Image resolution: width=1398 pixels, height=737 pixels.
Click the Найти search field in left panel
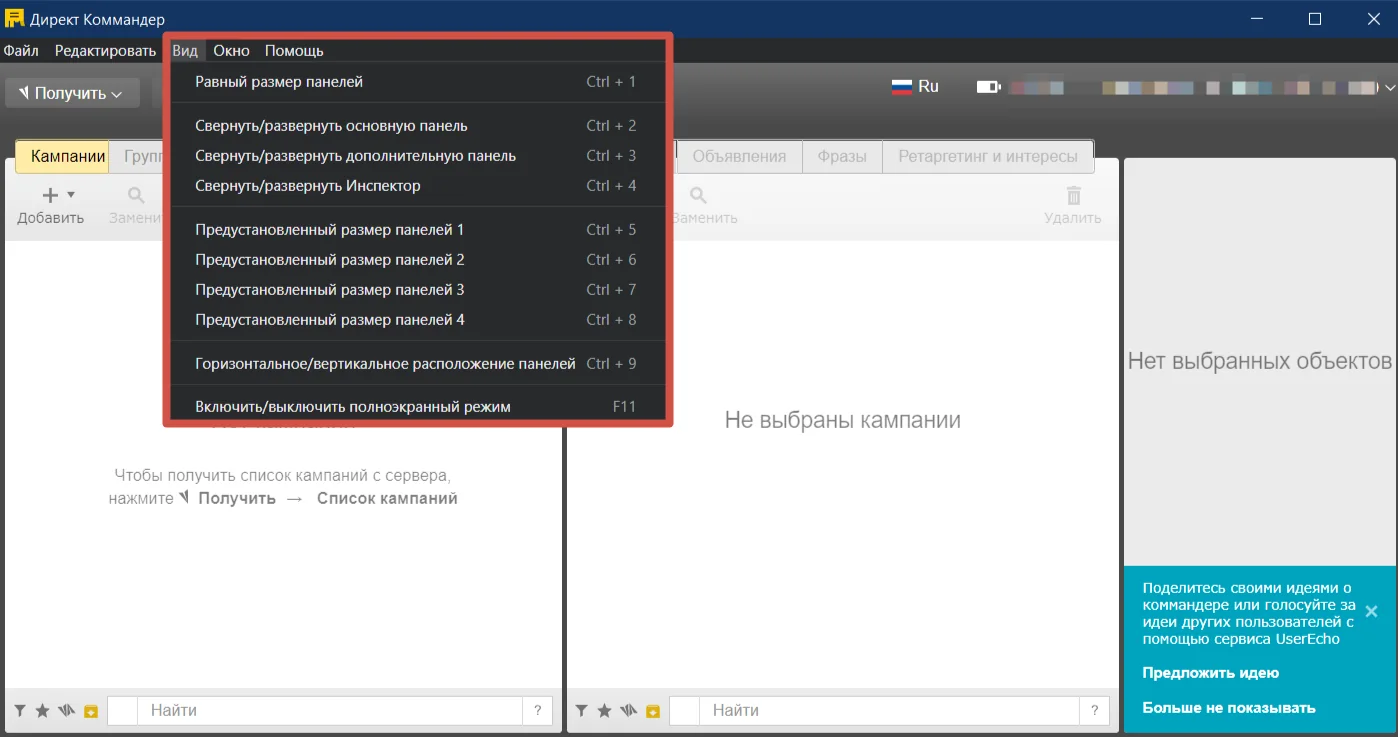330,711
